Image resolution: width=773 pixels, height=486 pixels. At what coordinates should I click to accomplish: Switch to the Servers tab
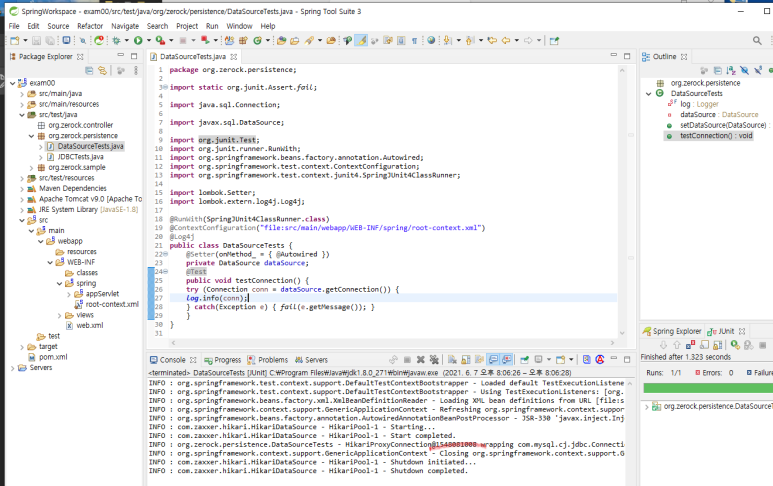[311, 360]
